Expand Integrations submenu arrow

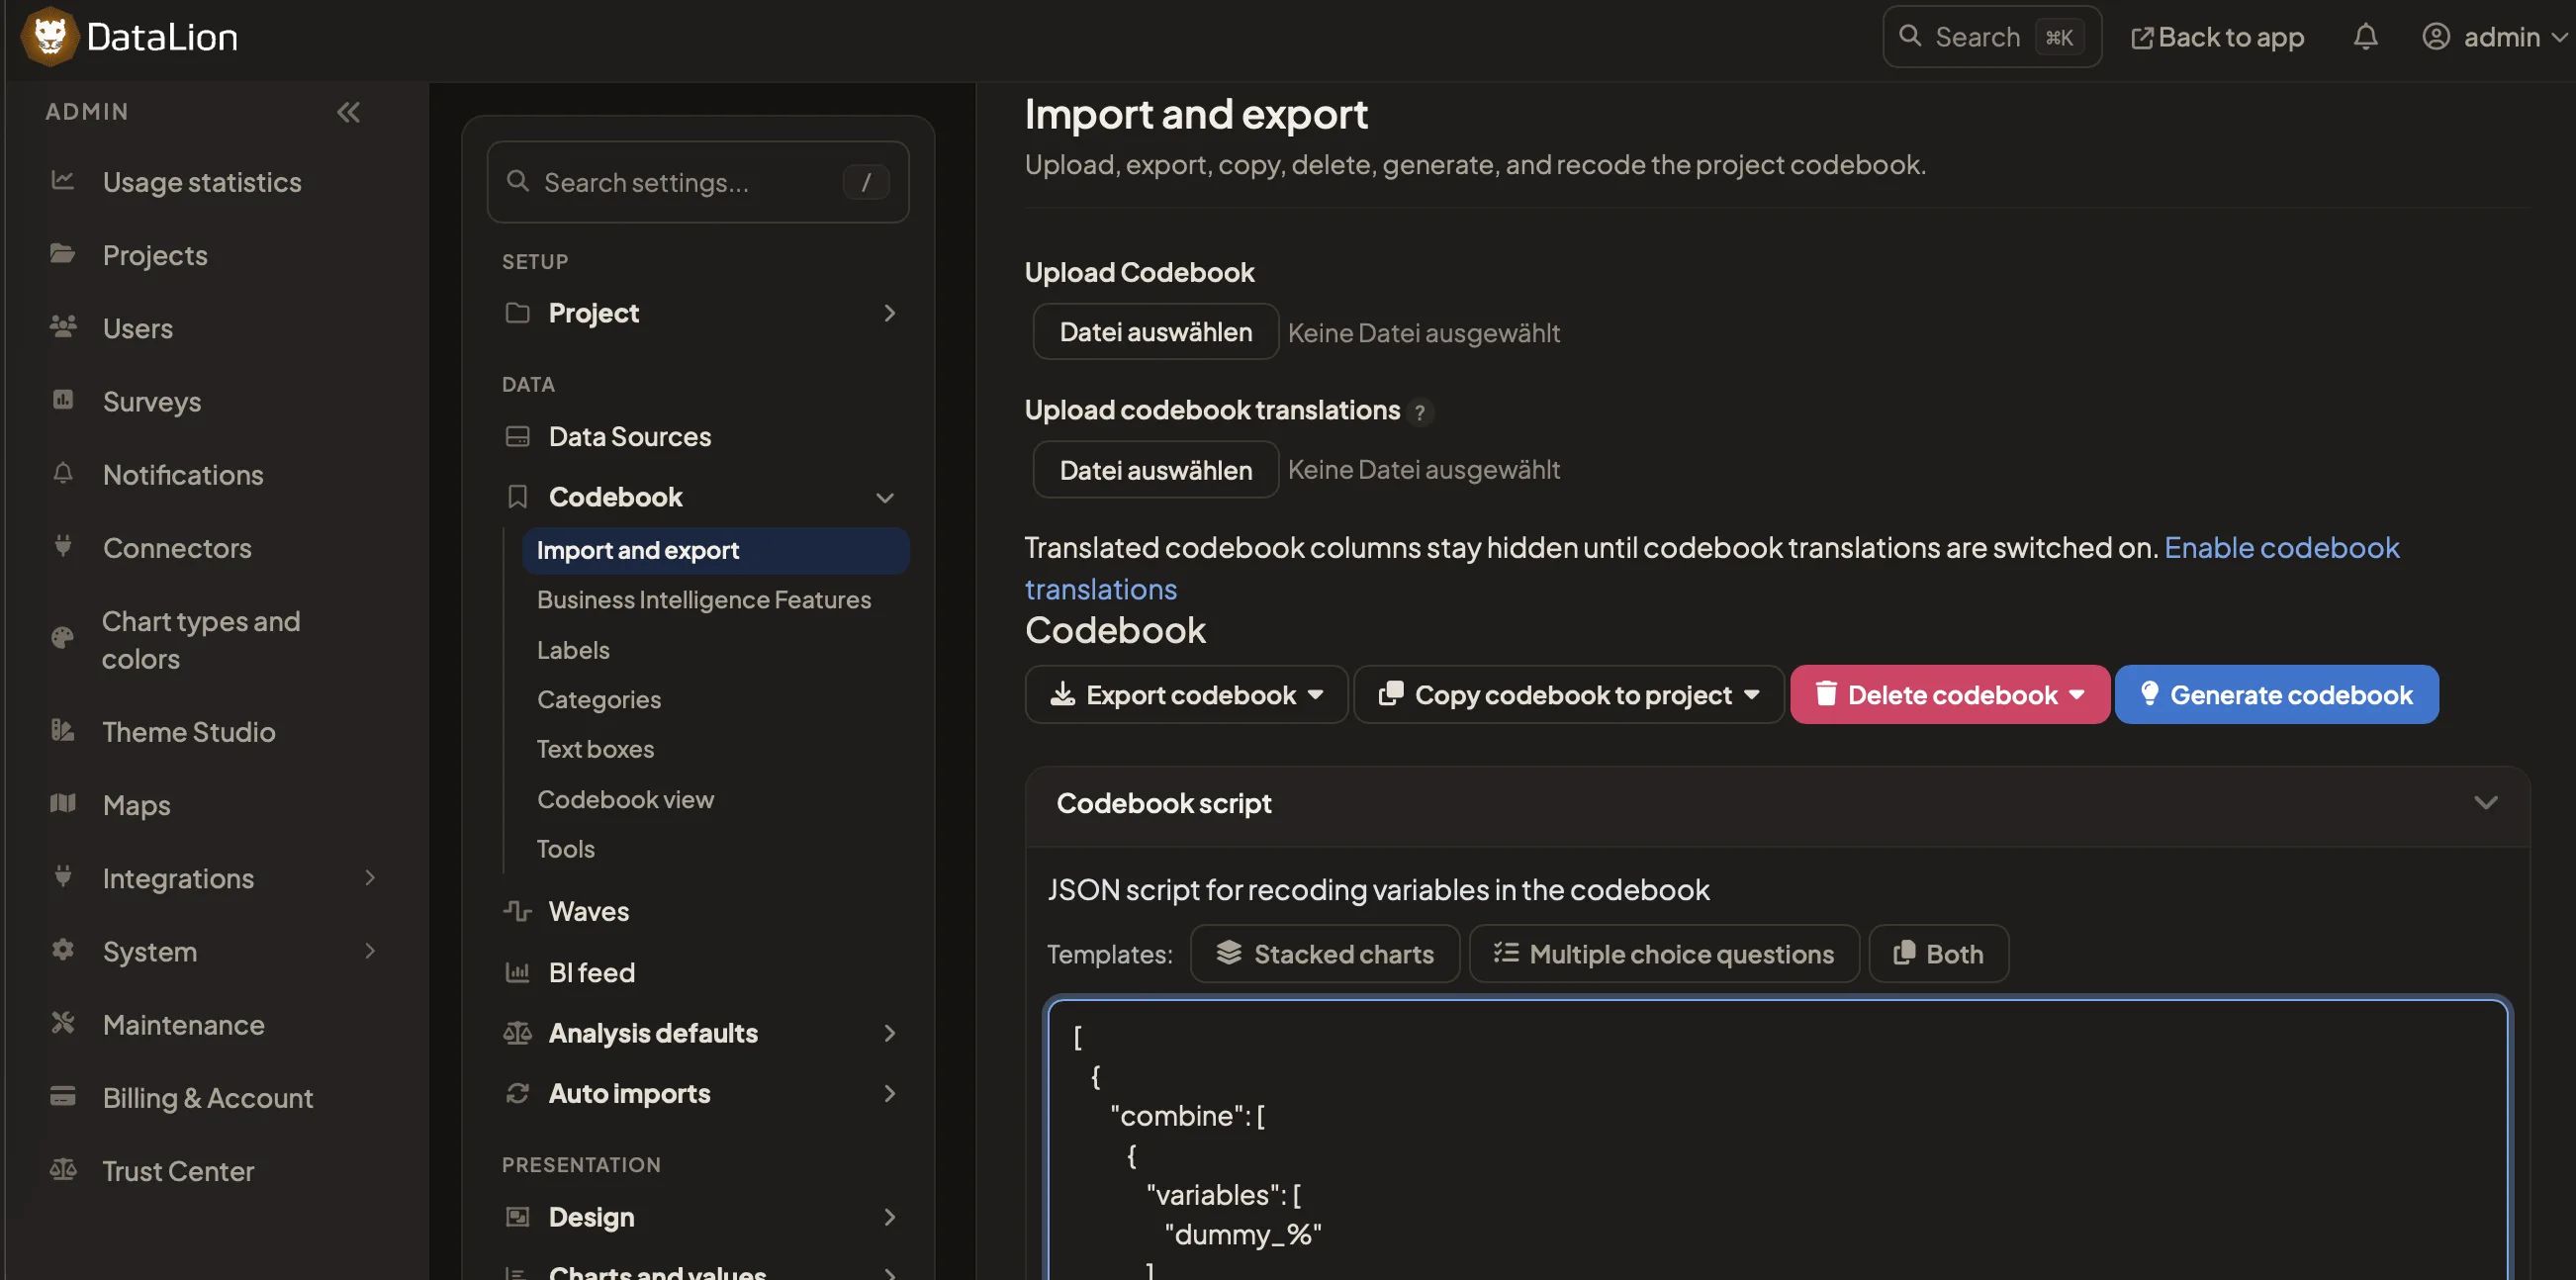tap(370, 877)
